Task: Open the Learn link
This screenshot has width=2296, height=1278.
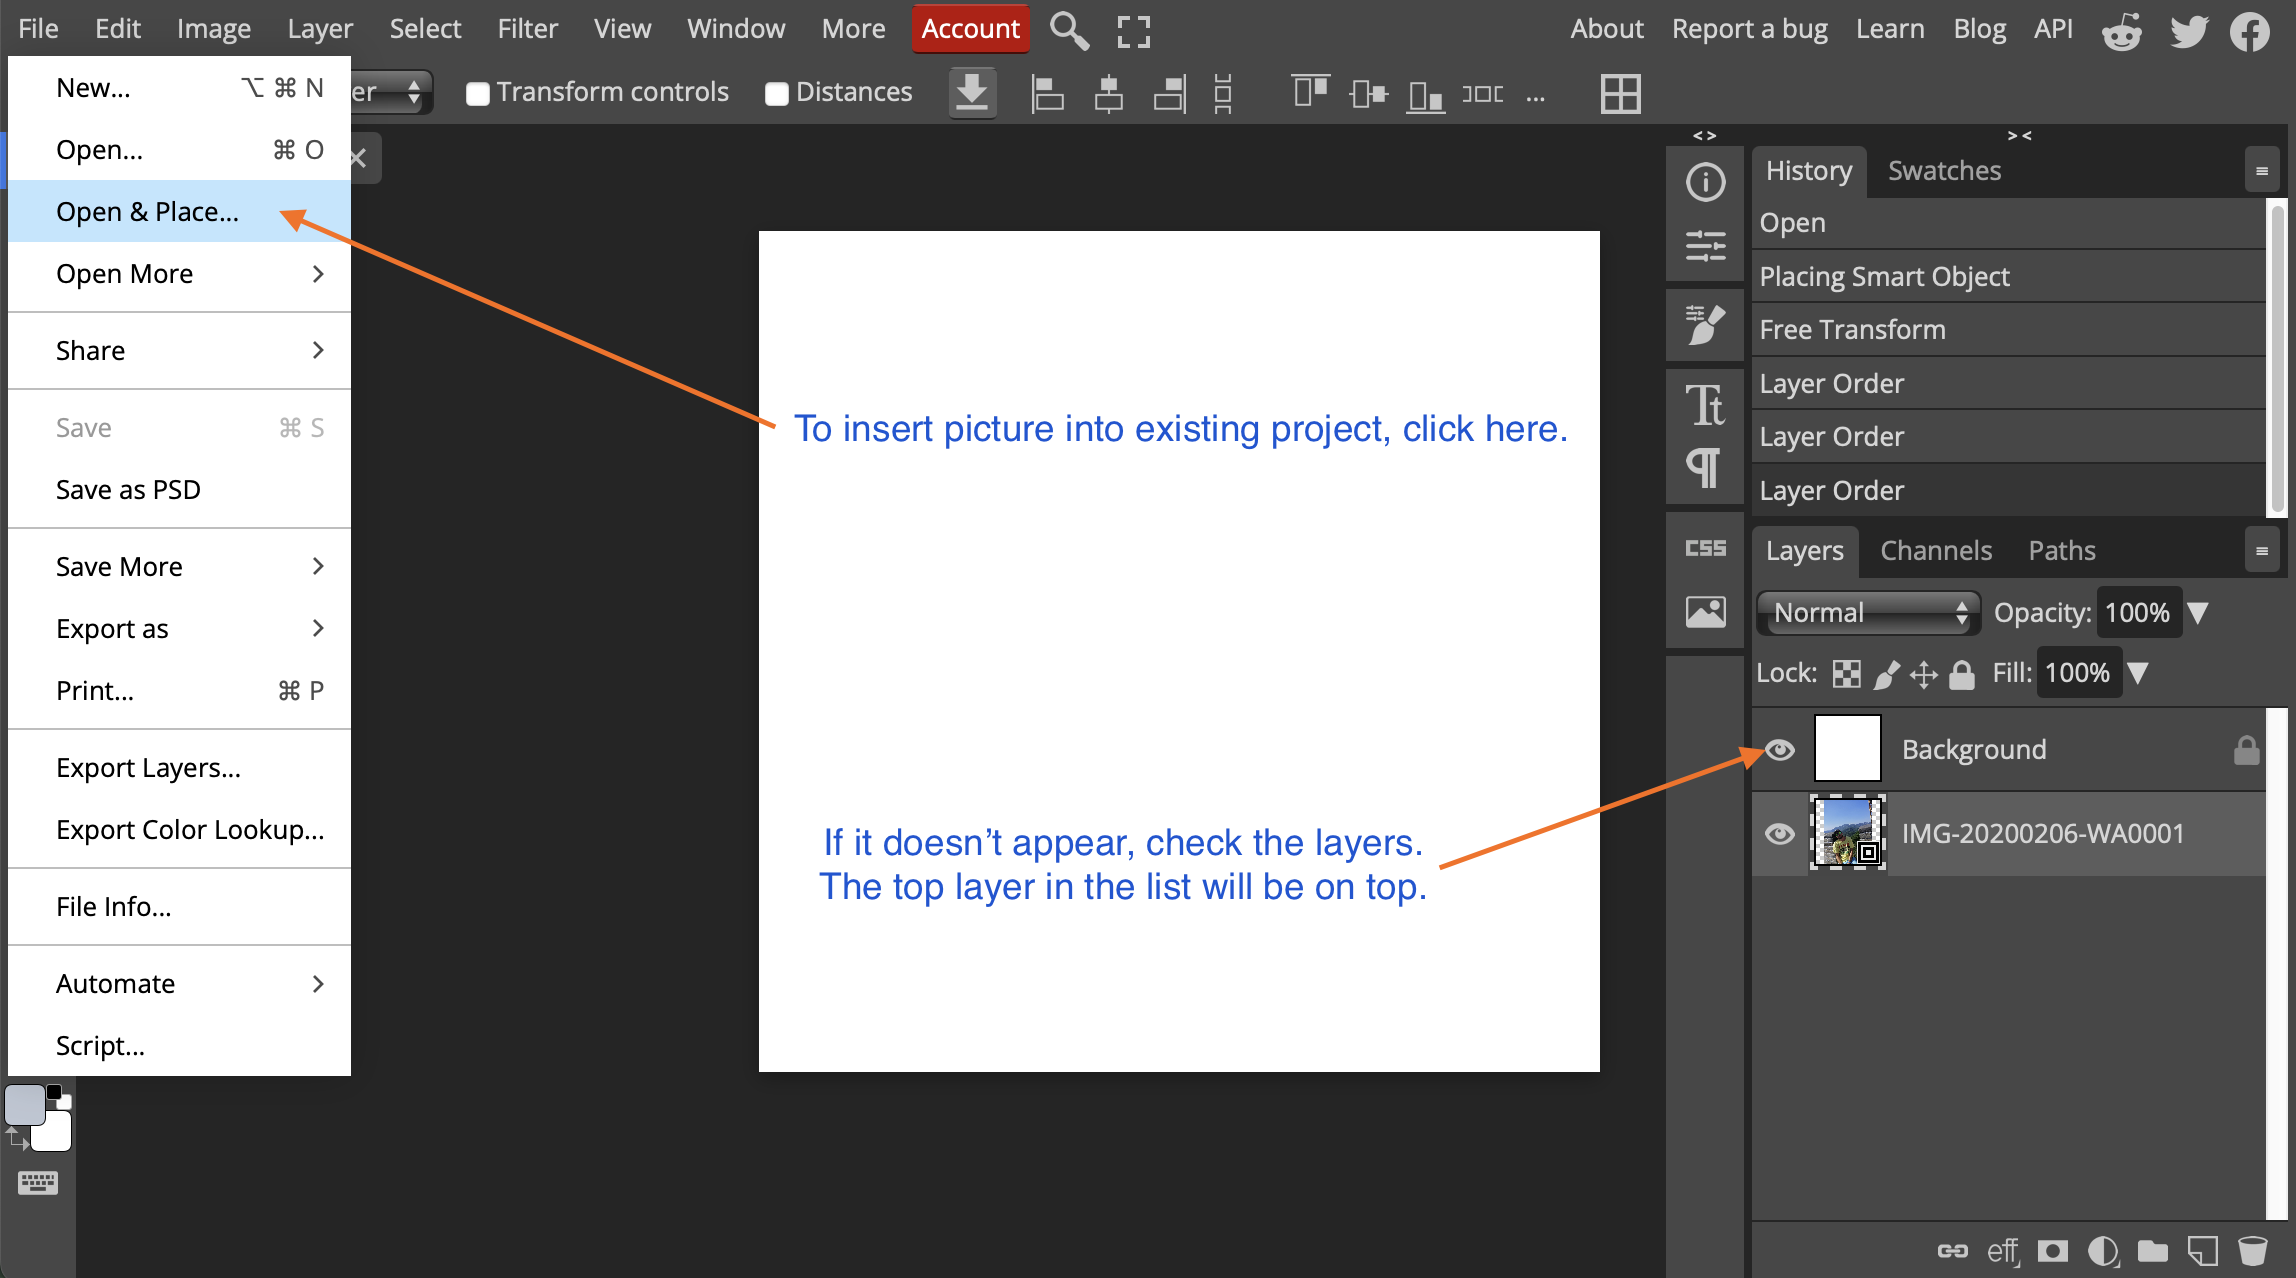Action: click(x=1890, y=29)
